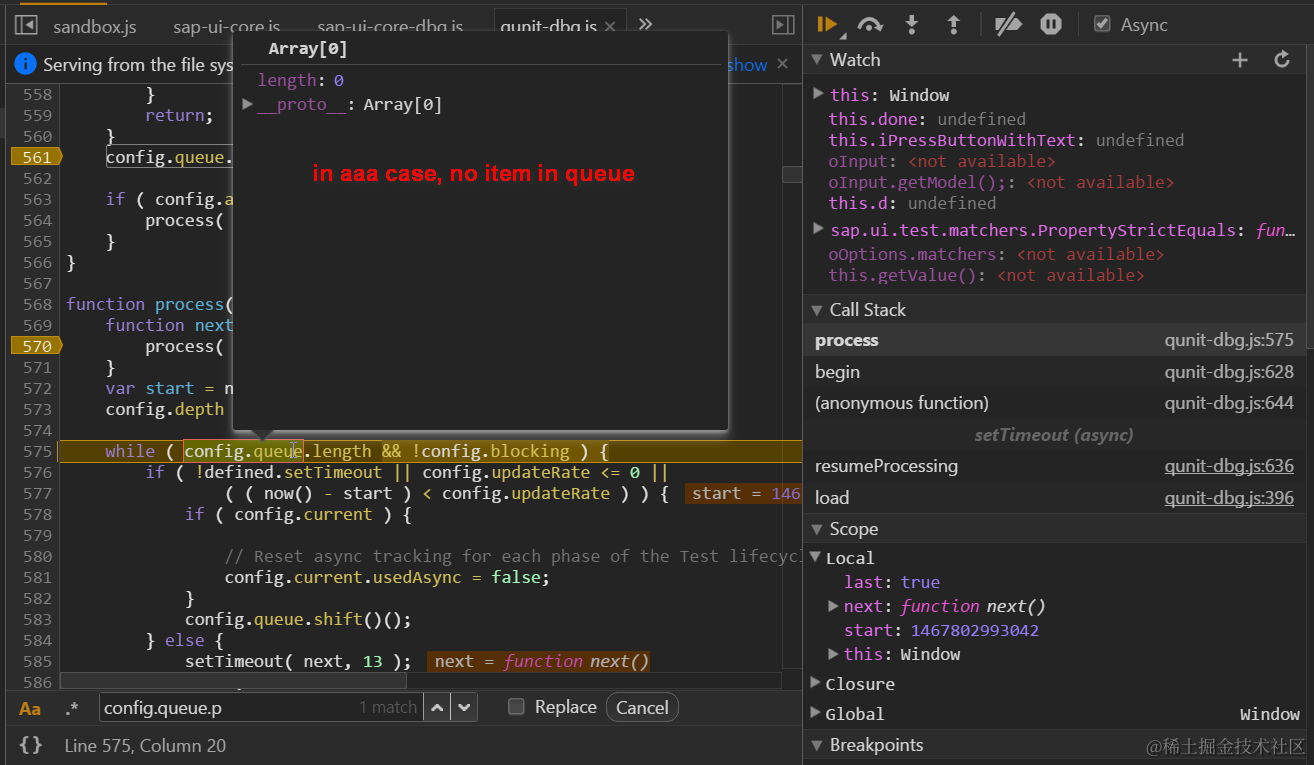Expand PropertyStrictEquals watch entry
Viewport: 1314px width, 765px height.
tap(818, 230)
